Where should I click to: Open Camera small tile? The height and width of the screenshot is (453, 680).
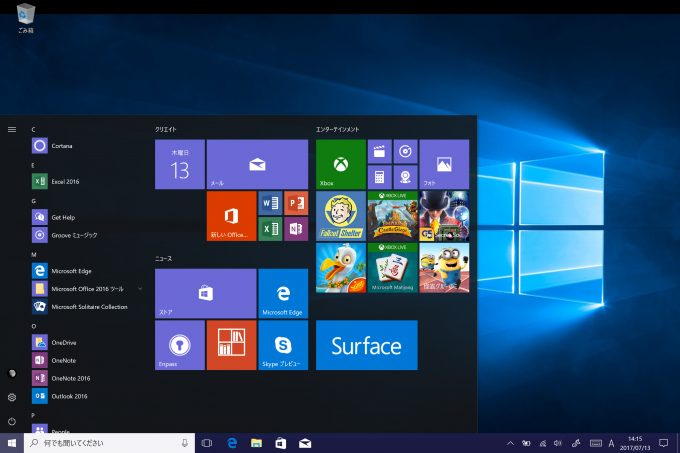[405, 177]
